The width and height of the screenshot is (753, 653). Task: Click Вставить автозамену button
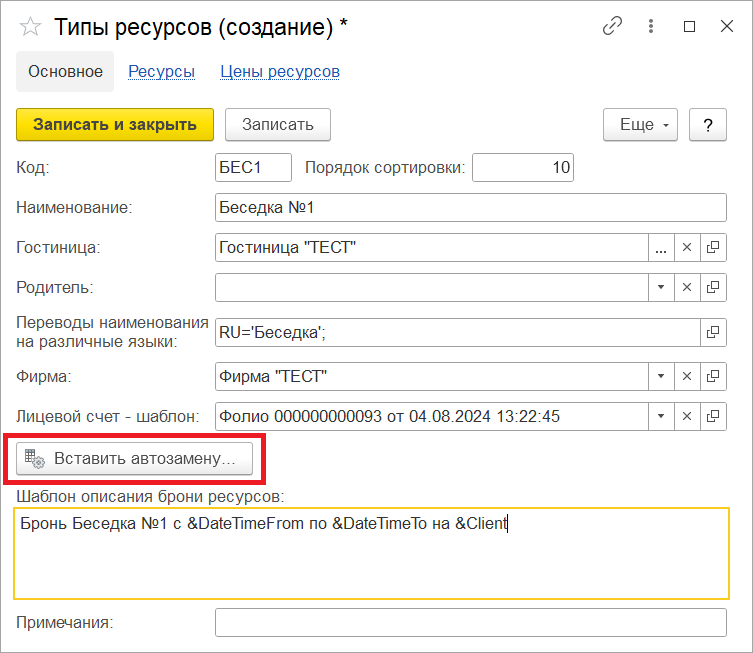click(134, 459)
